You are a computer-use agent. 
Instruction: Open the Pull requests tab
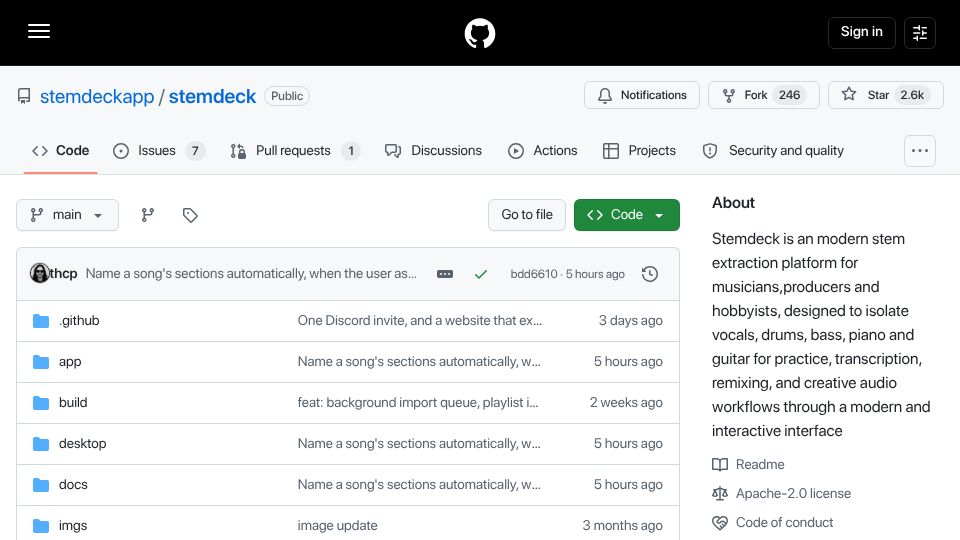click(x=294, y=151)
